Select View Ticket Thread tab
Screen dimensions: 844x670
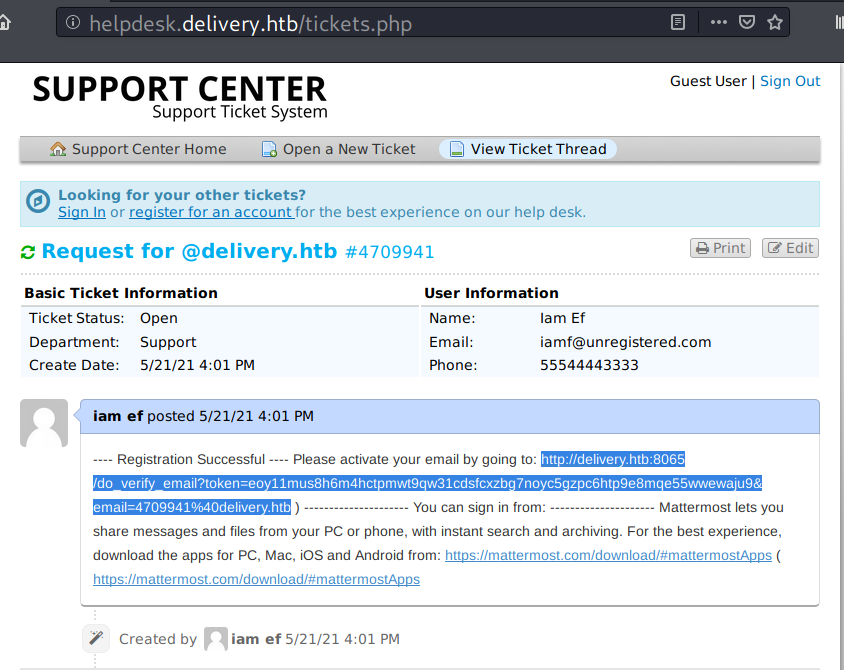coord(528,149)
